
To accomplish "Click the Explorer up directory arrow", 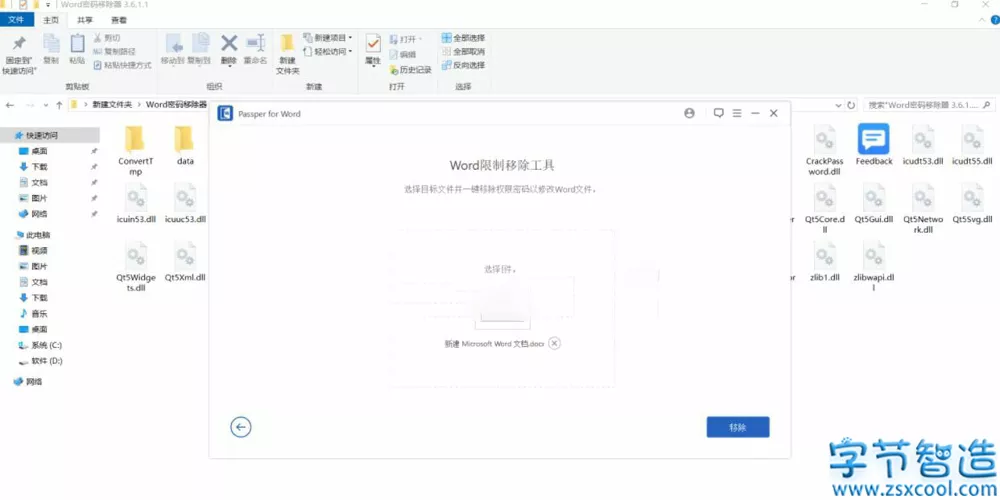I will tap(59, 105).
